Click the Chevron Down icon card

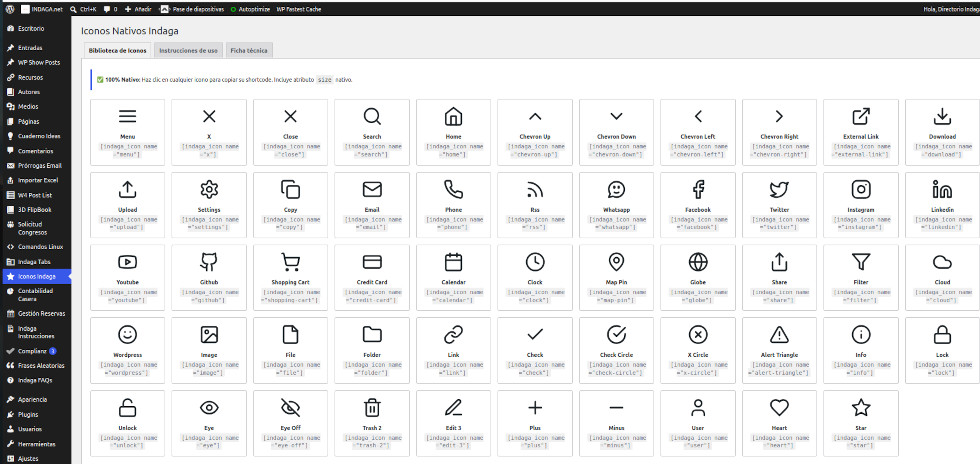click(x=616, y=131)
